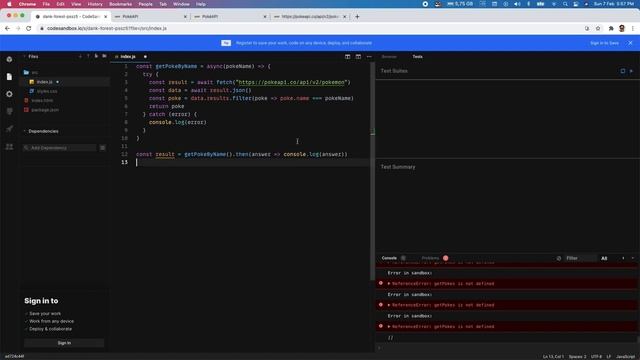Click the Chrome address bar URL
This screenshot has width=640, height=360.
[107, 29]
